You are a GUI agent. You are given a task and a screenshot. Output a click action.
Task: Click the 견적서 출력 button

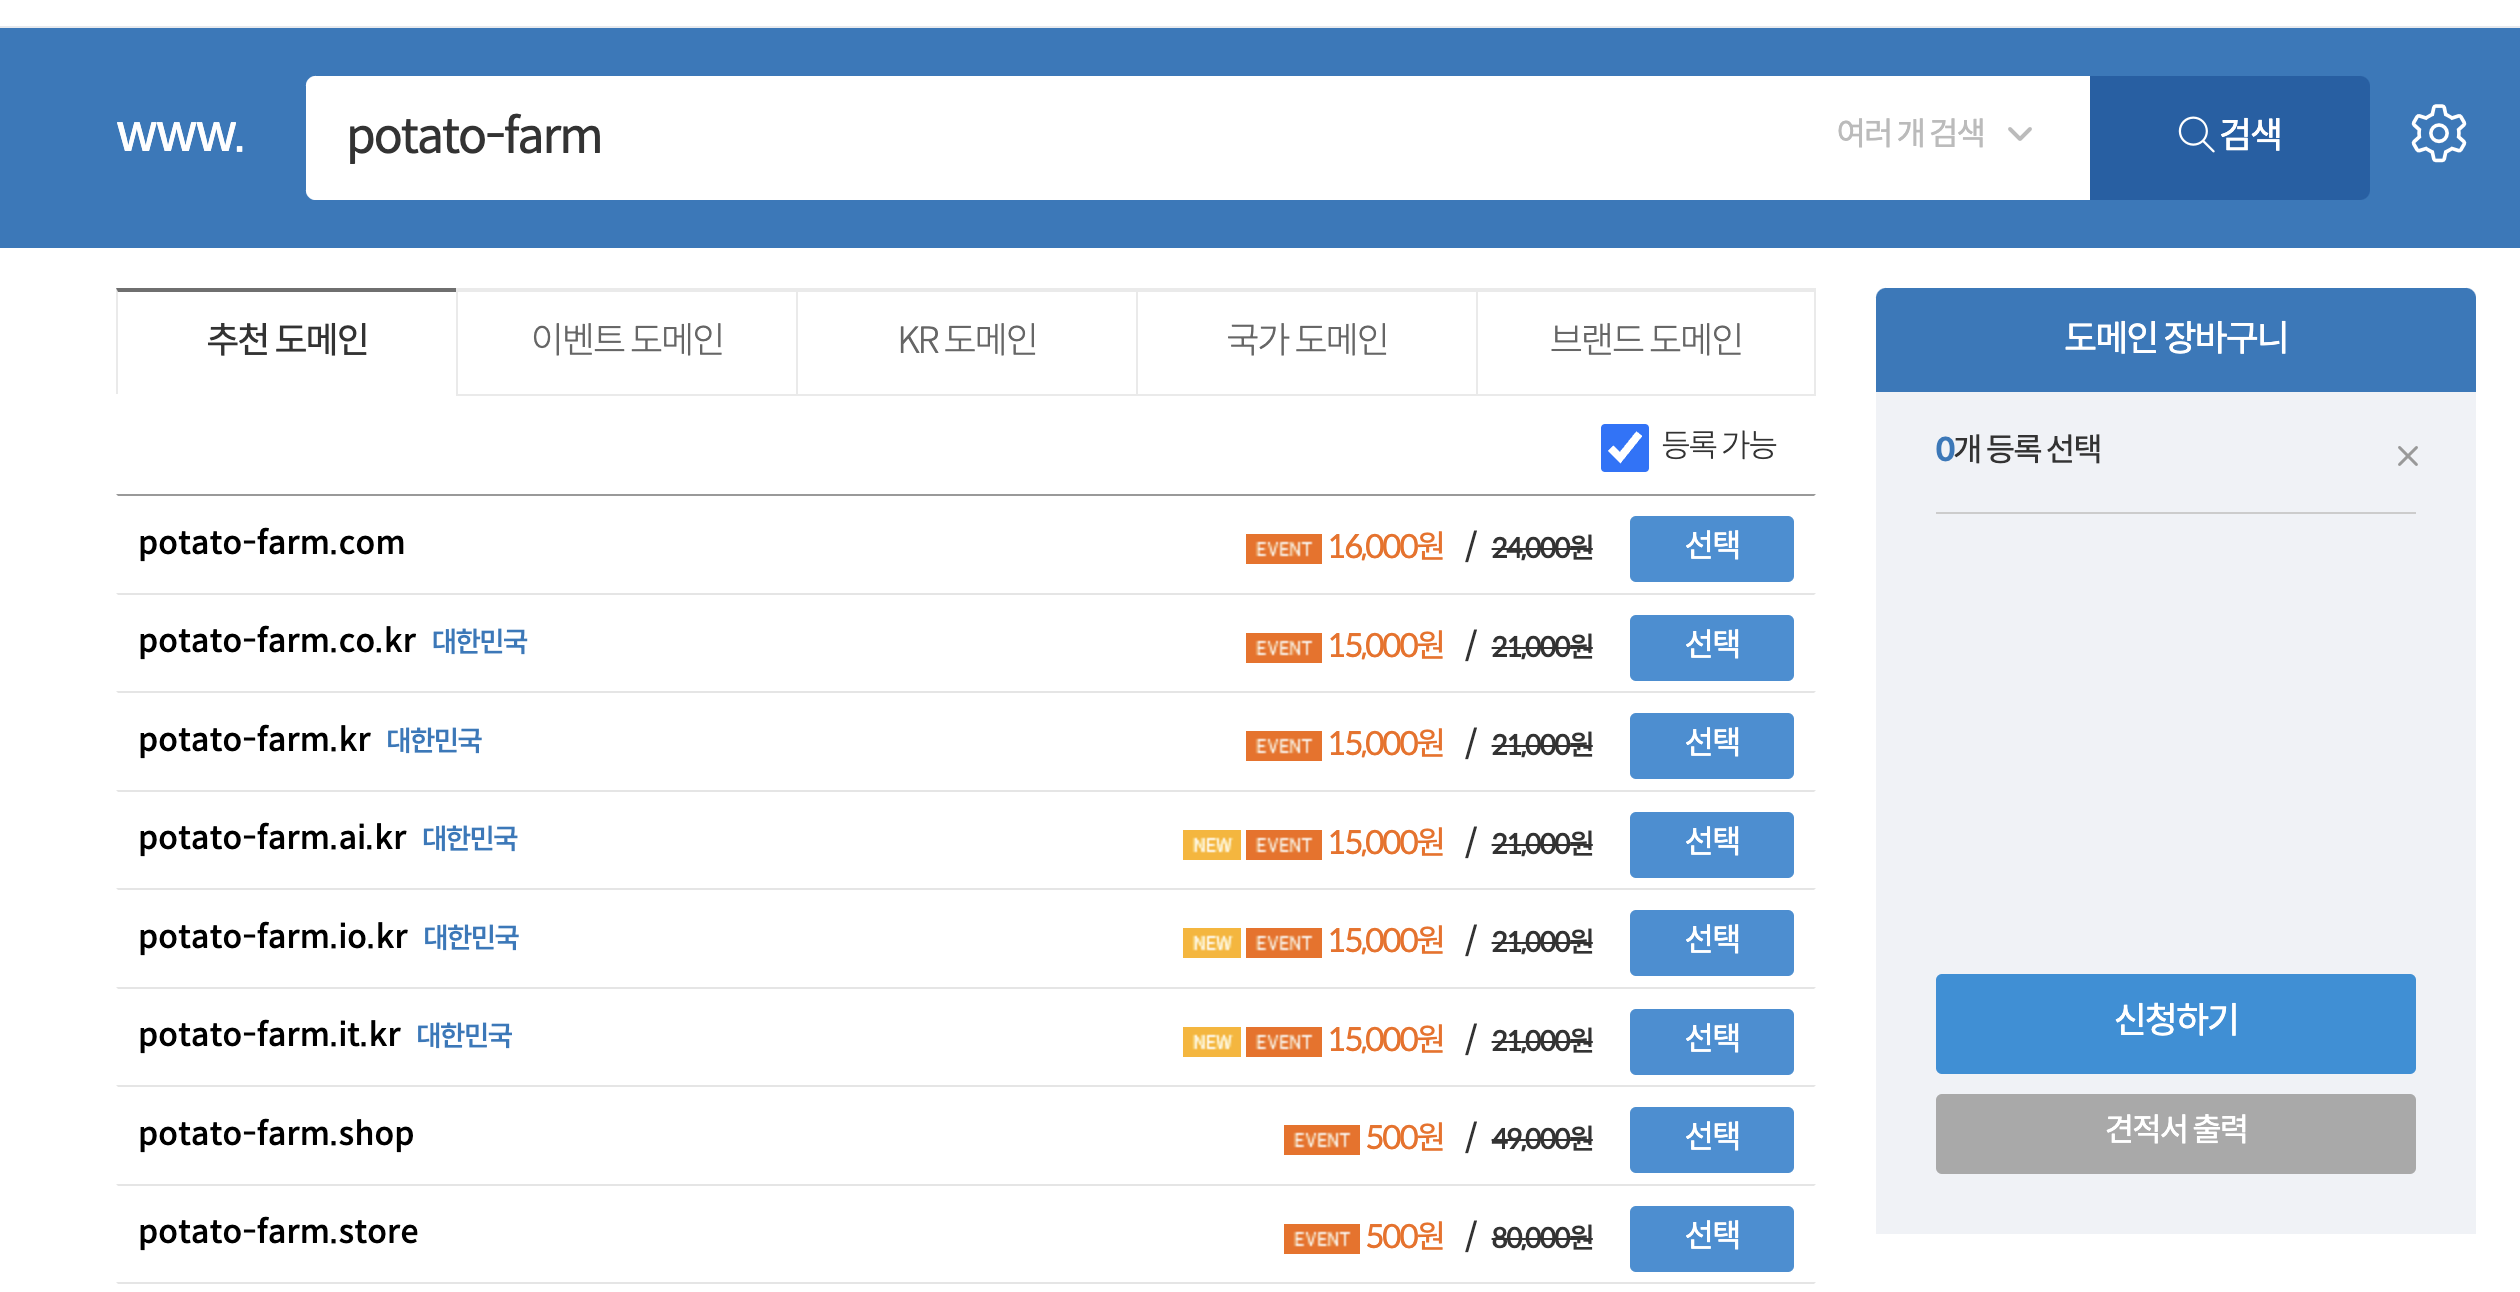click(2175, 1133)
